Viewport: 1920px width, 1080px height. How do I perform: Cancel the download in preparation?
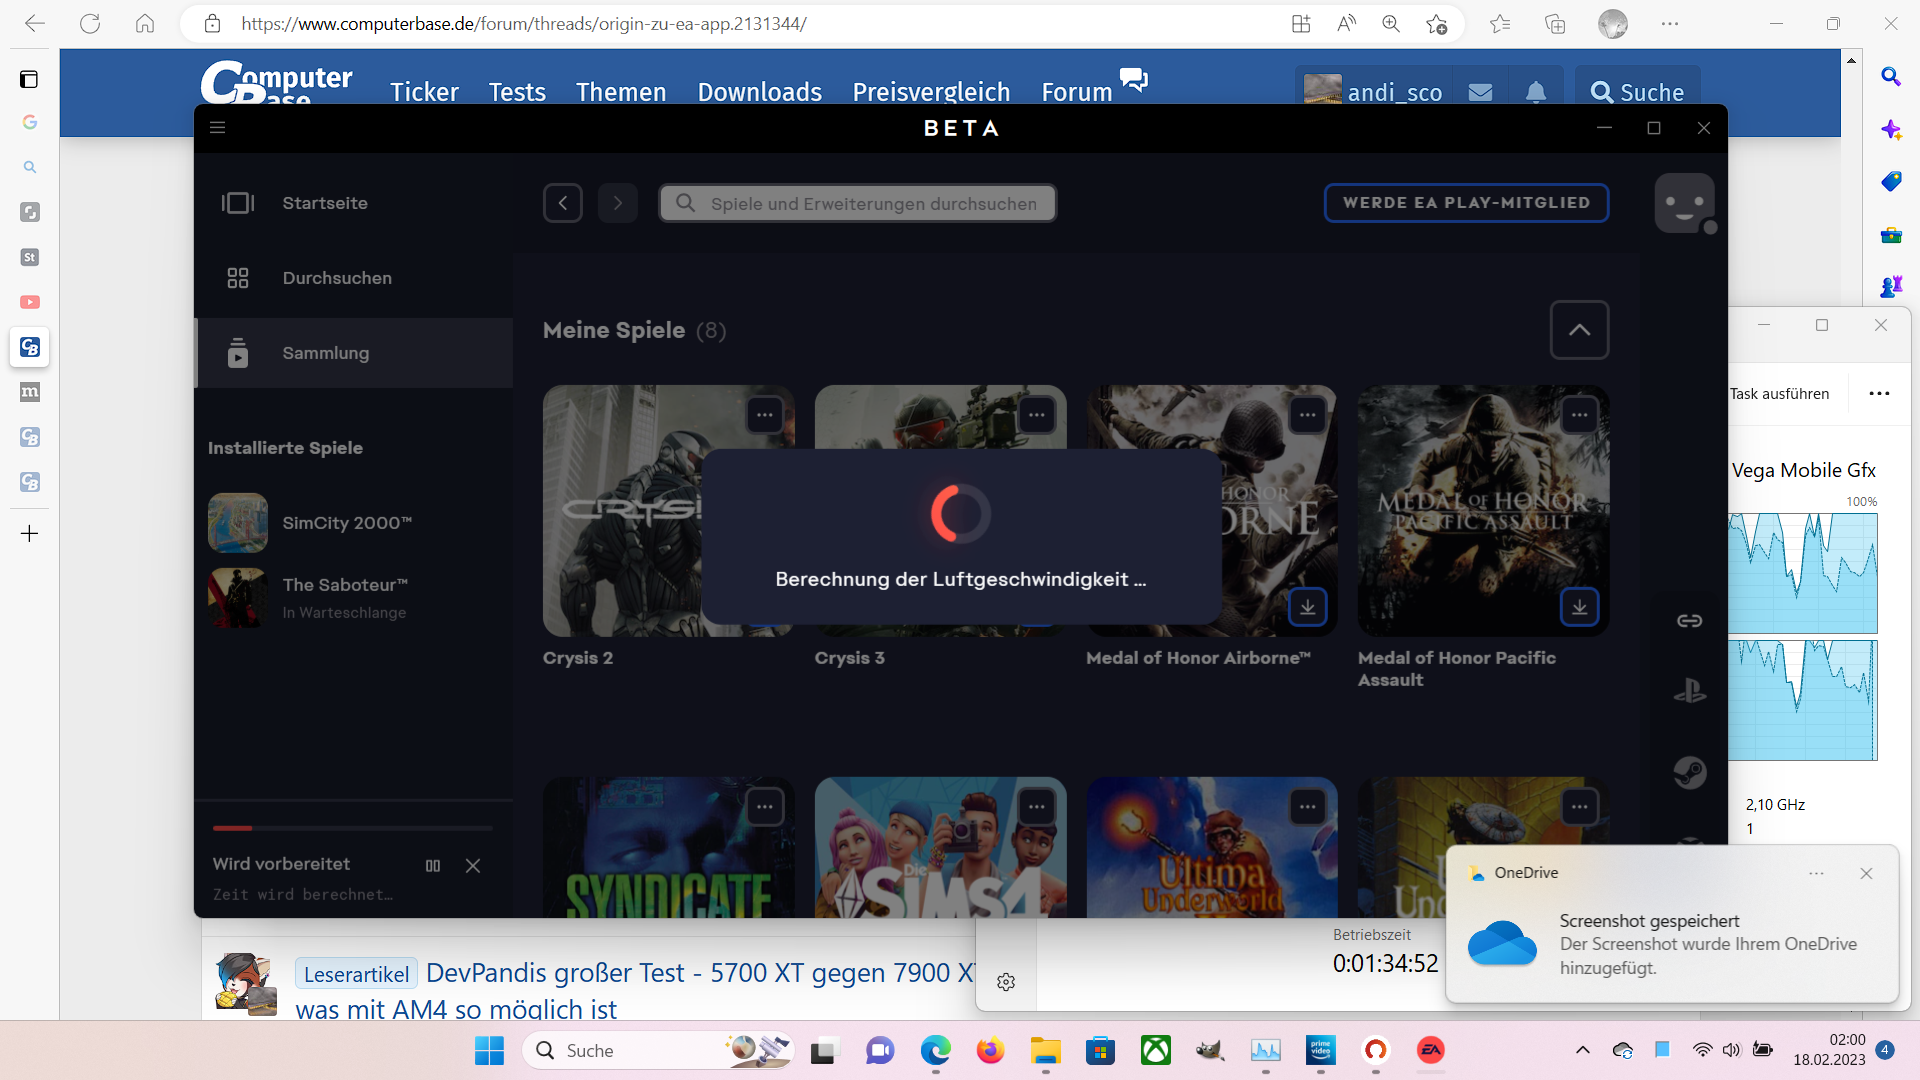tap(473, 866)
